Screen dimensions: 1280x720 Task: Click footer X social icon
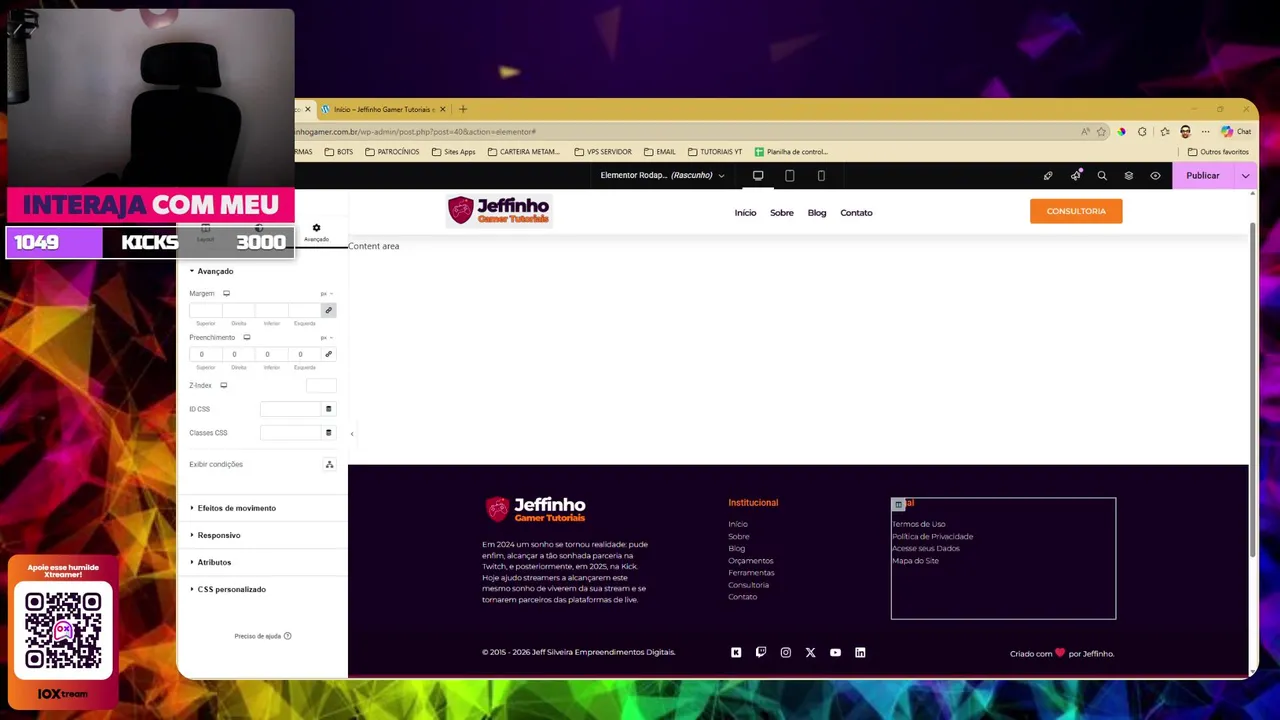tap(810, 653)
